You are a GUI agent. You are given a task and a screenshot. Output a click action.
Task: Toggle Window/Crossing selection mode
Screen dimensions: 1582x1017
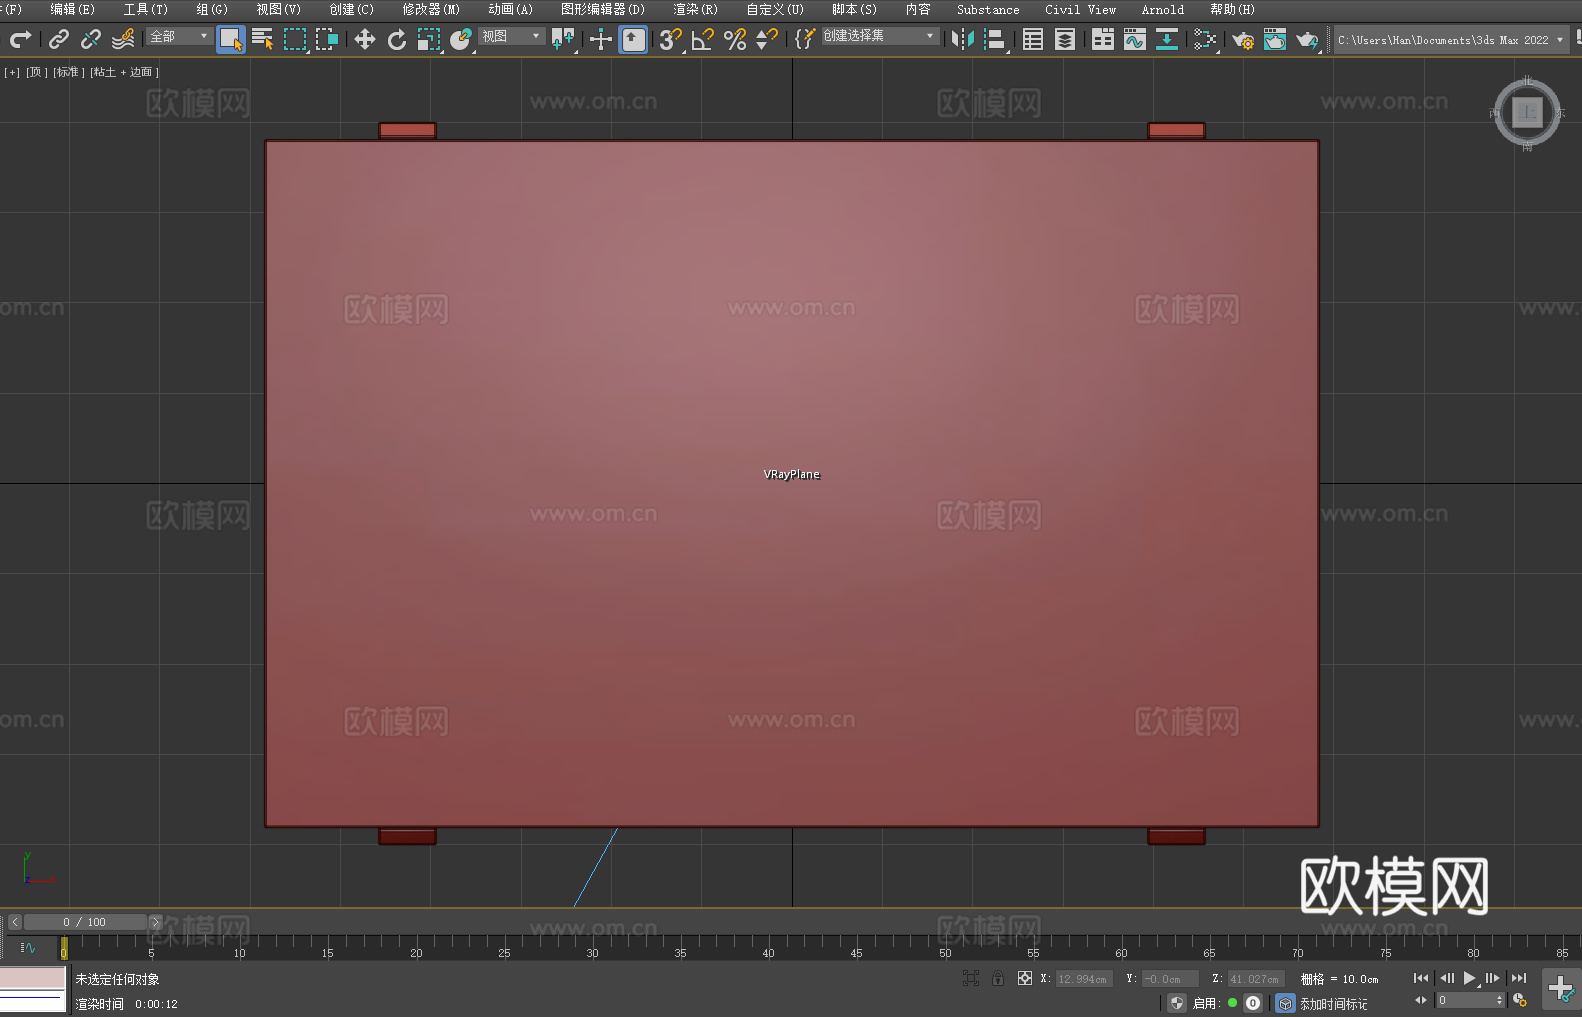[327, 39]
